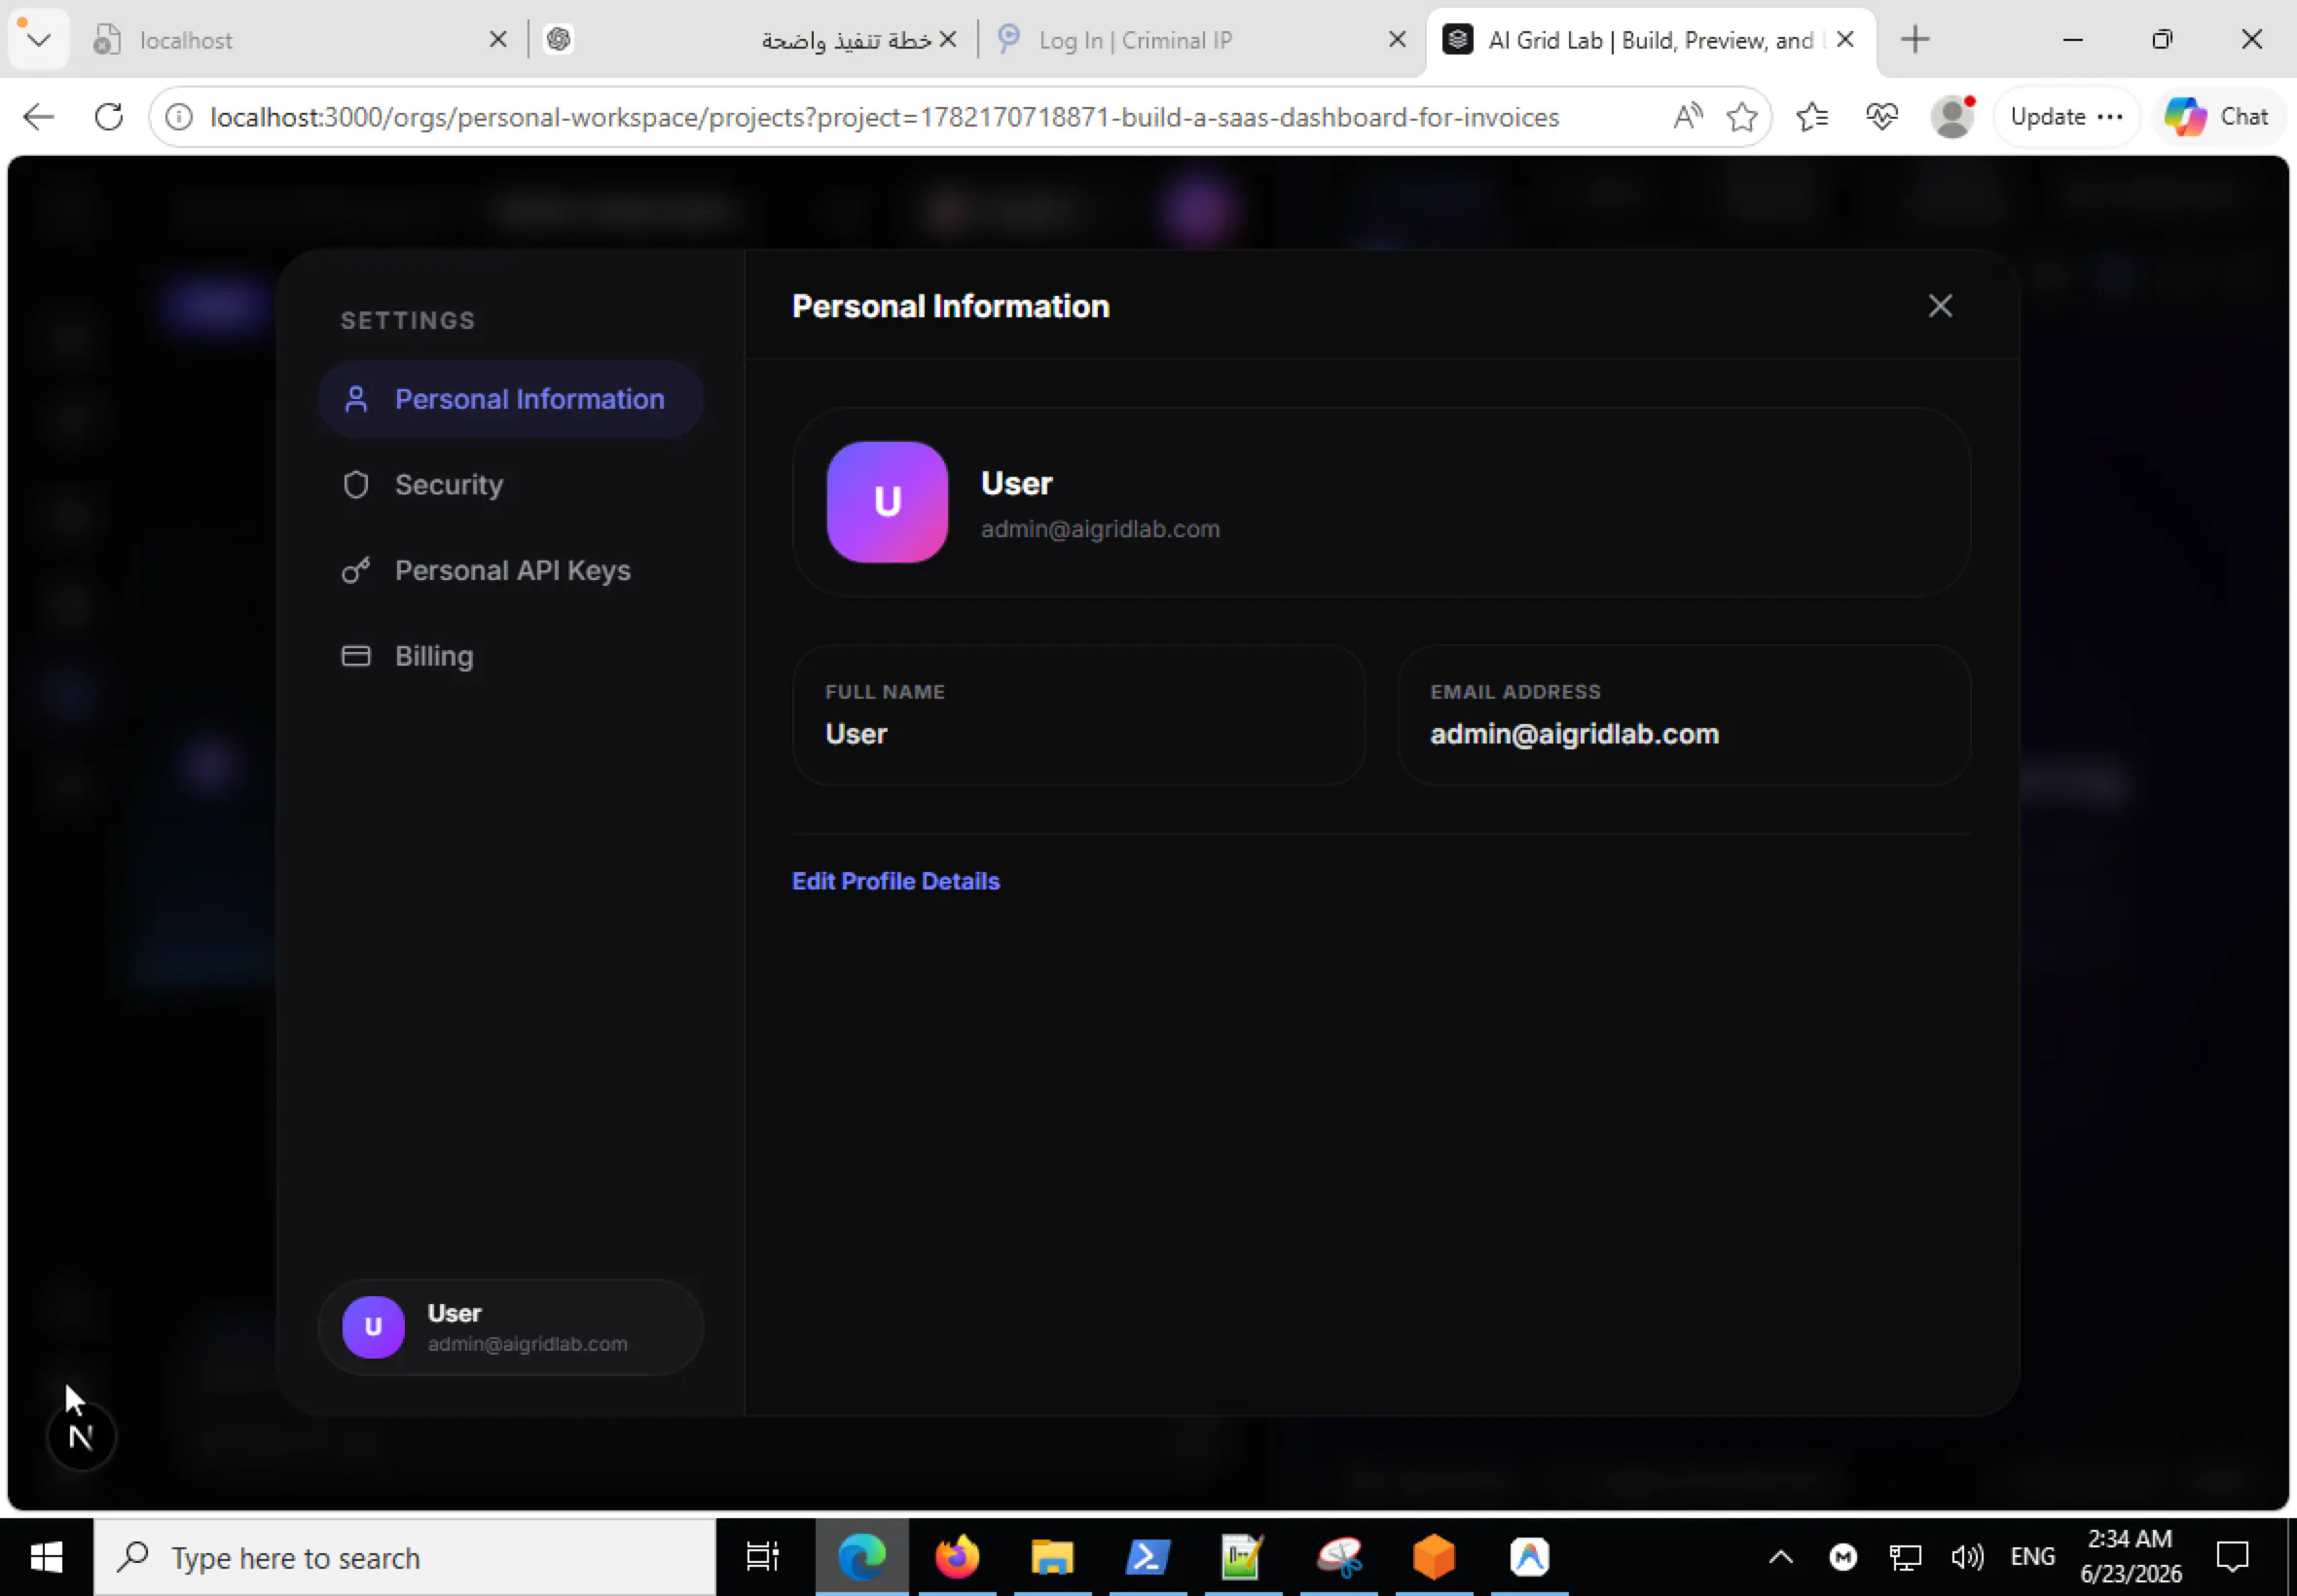Image resolution: width=2297 pixels, height=1596 pixels.
Task: Close the Settings dialog with X
Action: 1939,306
